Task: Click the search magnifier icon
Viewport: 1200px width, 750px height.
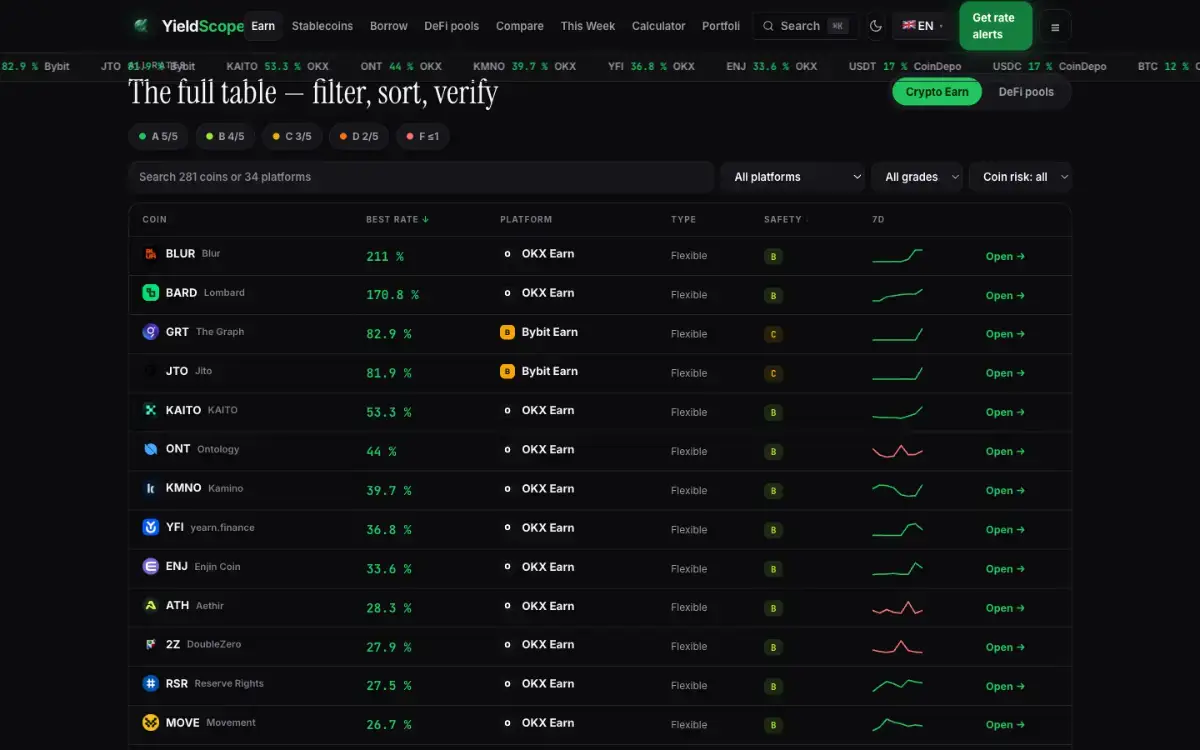Action: click(768, 26)
